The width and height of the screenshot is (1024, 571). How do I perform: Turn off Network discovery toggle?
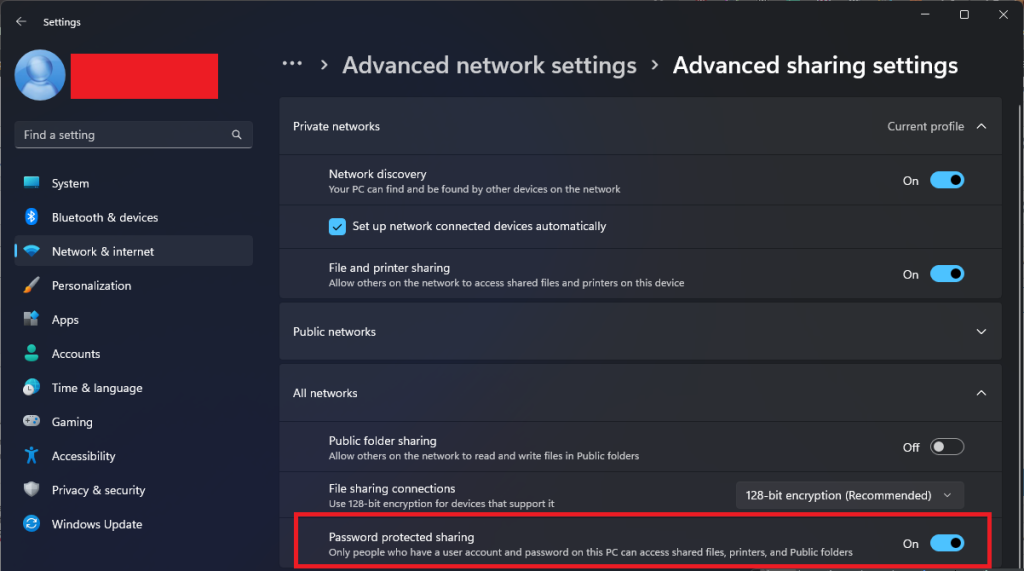(947, 180)
